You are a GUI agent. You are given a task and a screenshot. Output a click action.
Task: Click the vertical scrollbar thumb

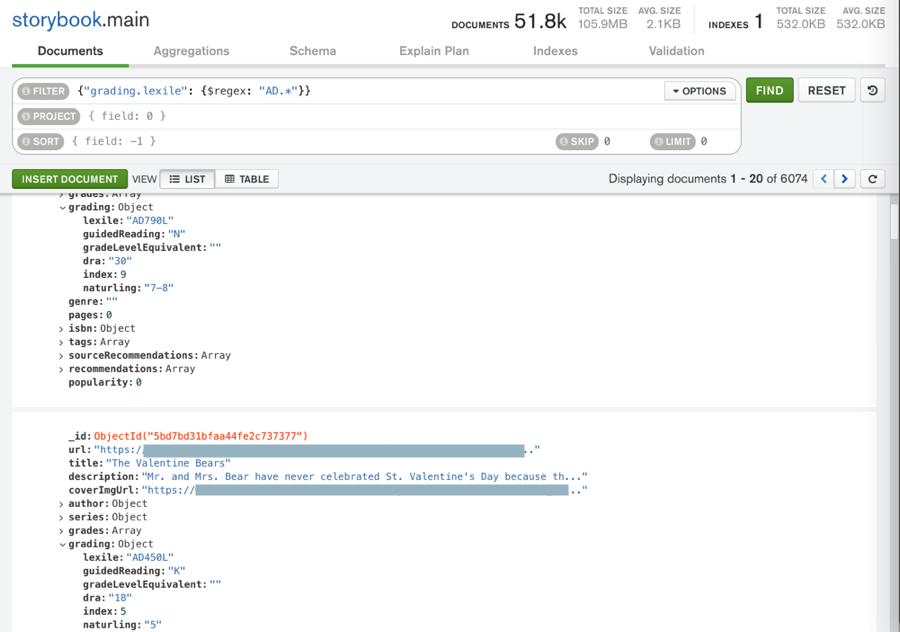(894, 221)
